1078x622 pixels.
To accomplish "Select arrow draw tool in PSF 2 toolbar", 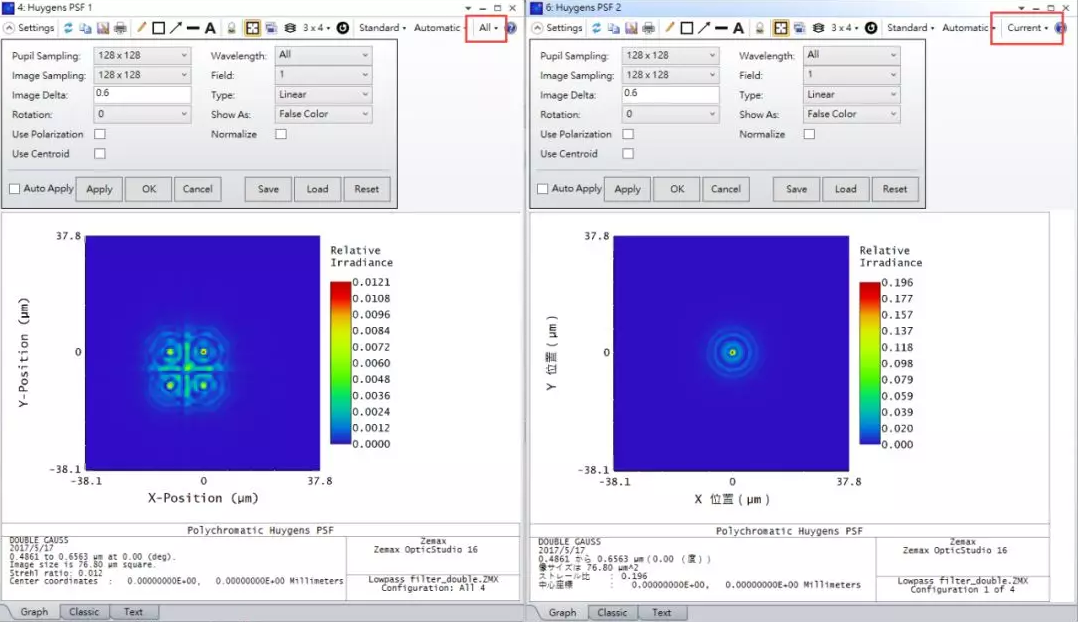I will click(x=704, y=28).
